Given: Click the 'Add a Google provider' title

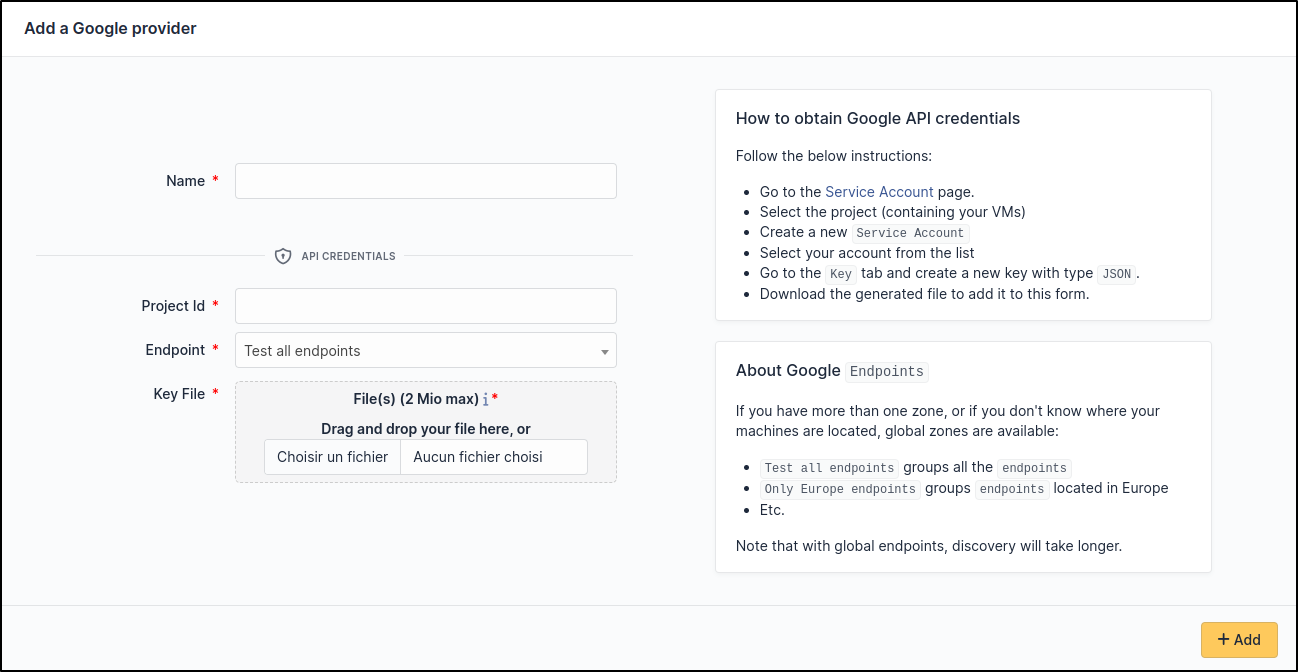Looking at the screenshot, I should coord(110,28).
